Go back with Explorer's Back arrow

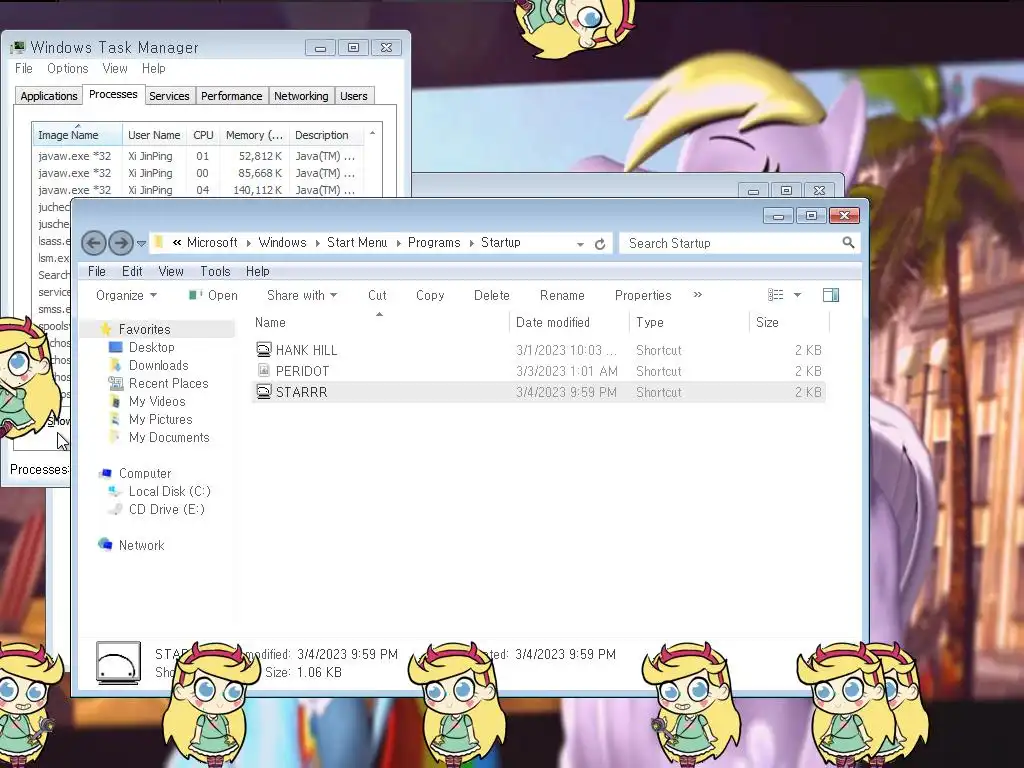[x=93, y=244]
